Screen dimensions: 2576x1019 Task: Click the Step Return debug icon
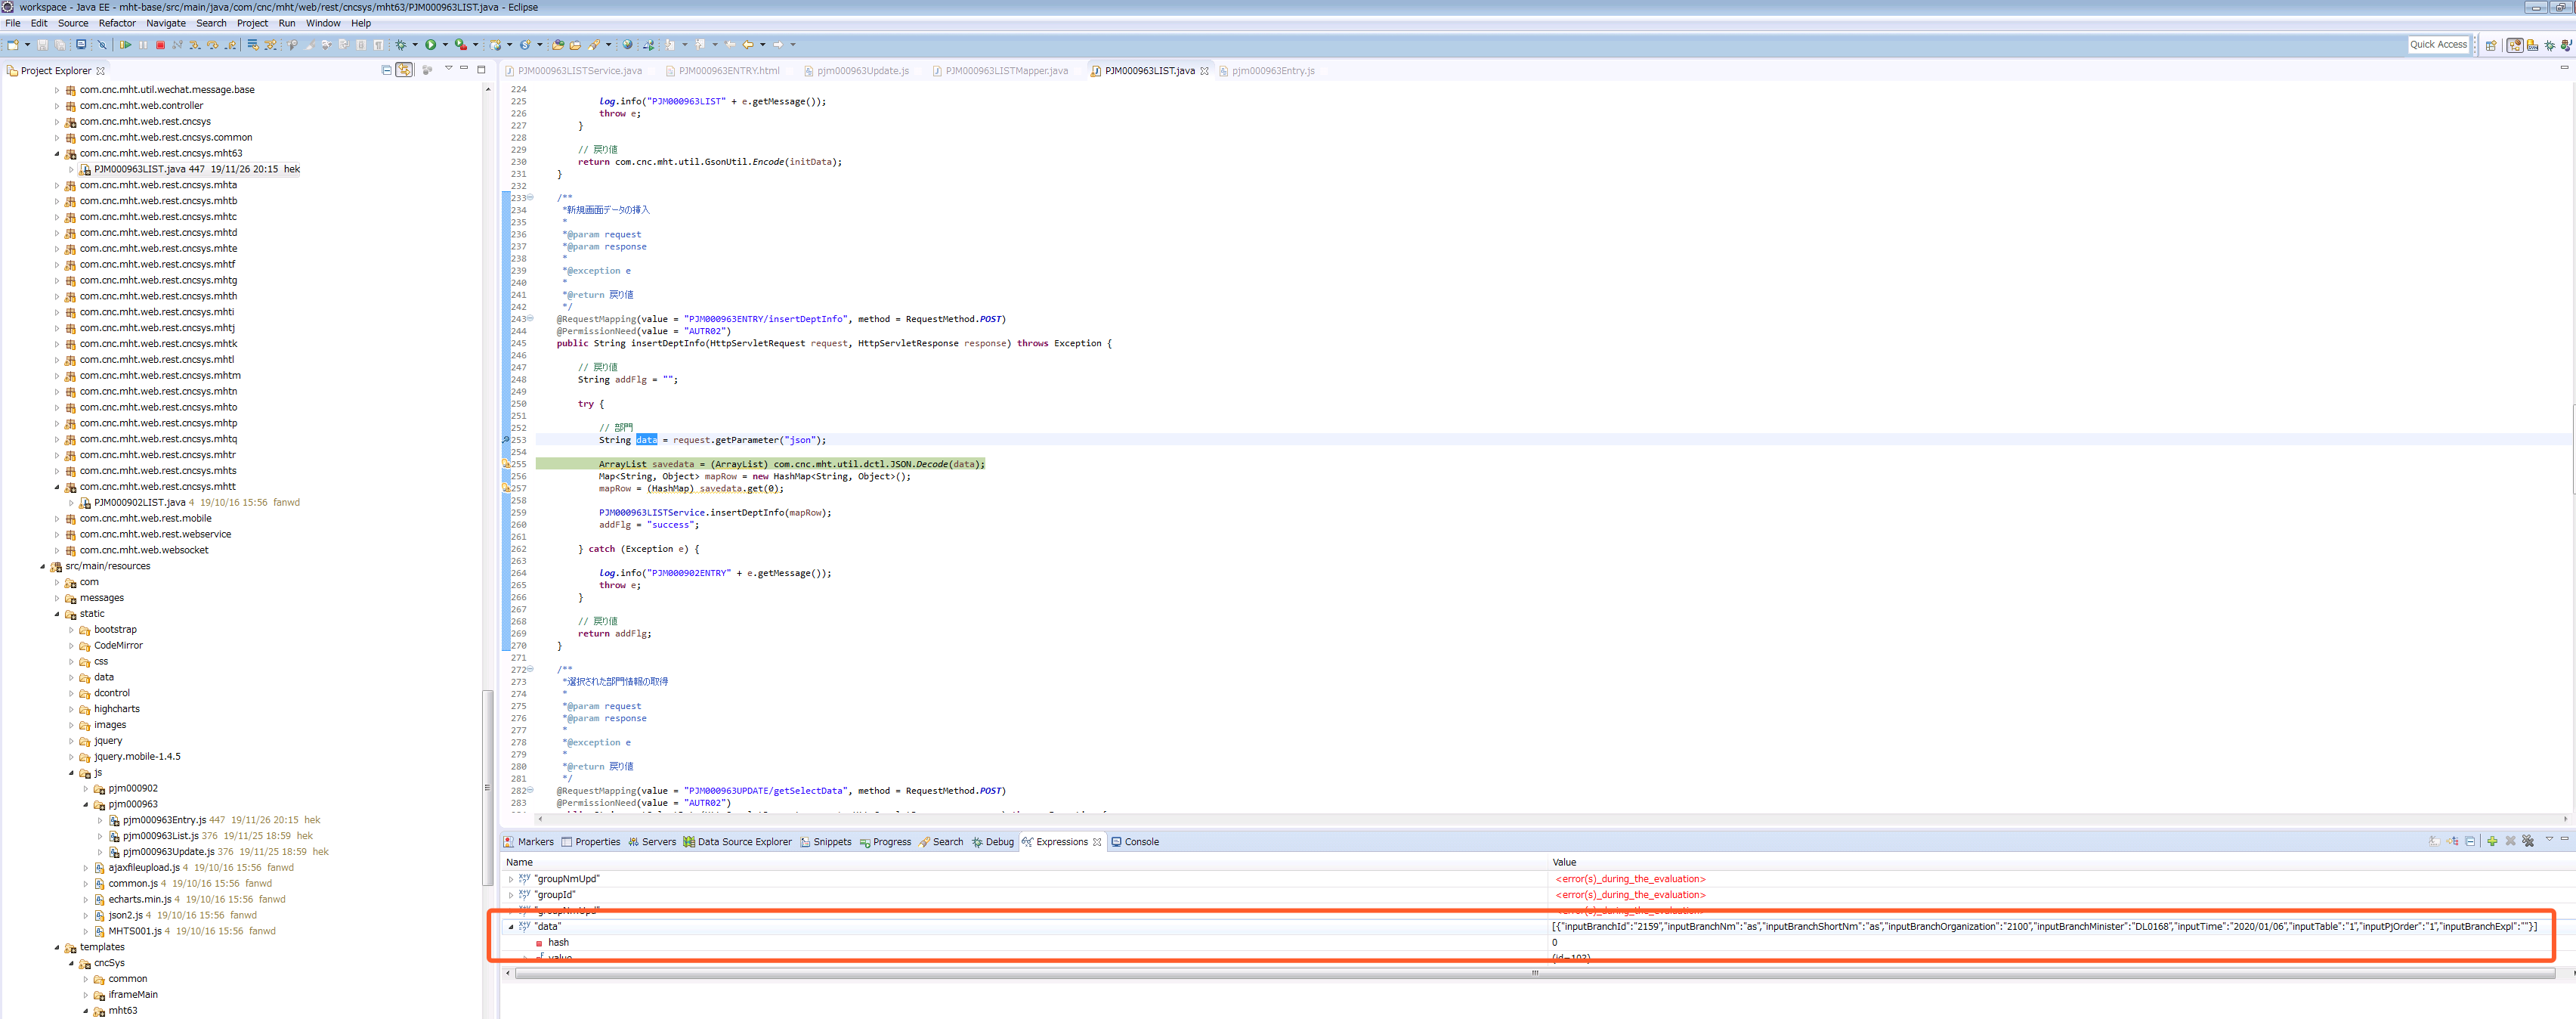(x=231, y=45)
